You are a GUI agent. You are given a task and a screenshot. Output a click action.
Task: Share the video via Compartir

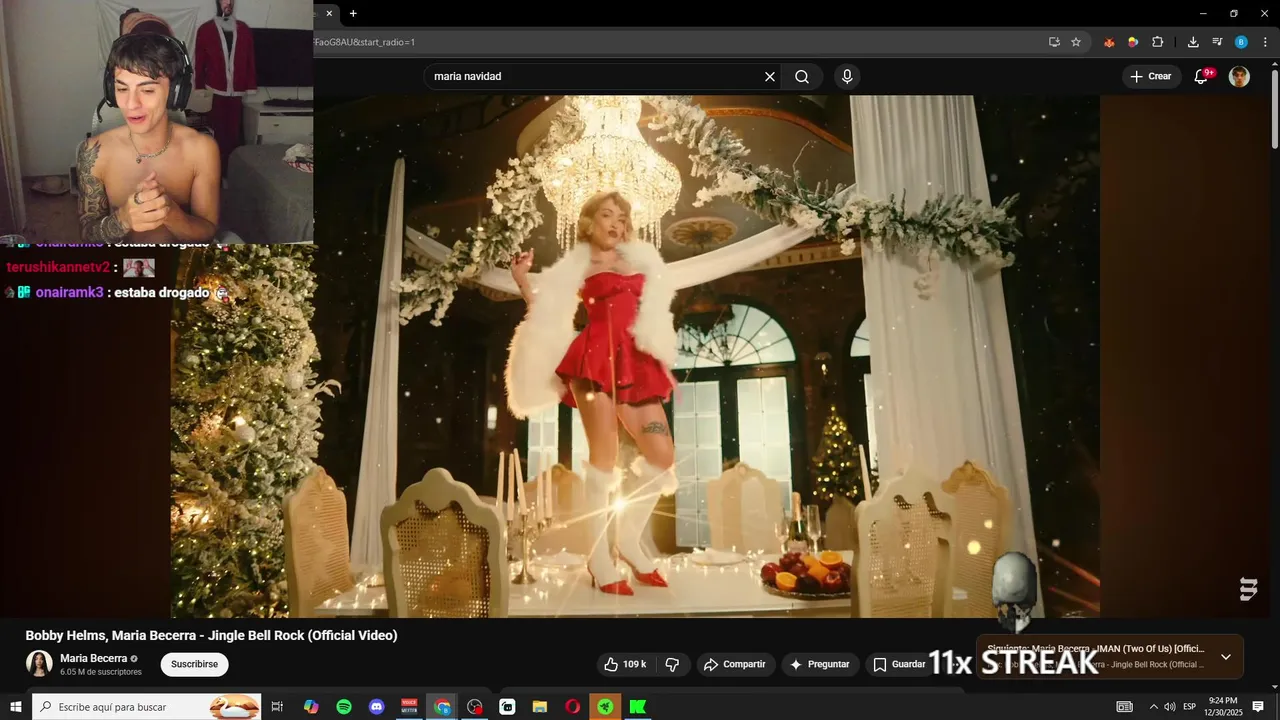(x=735, y=664)
